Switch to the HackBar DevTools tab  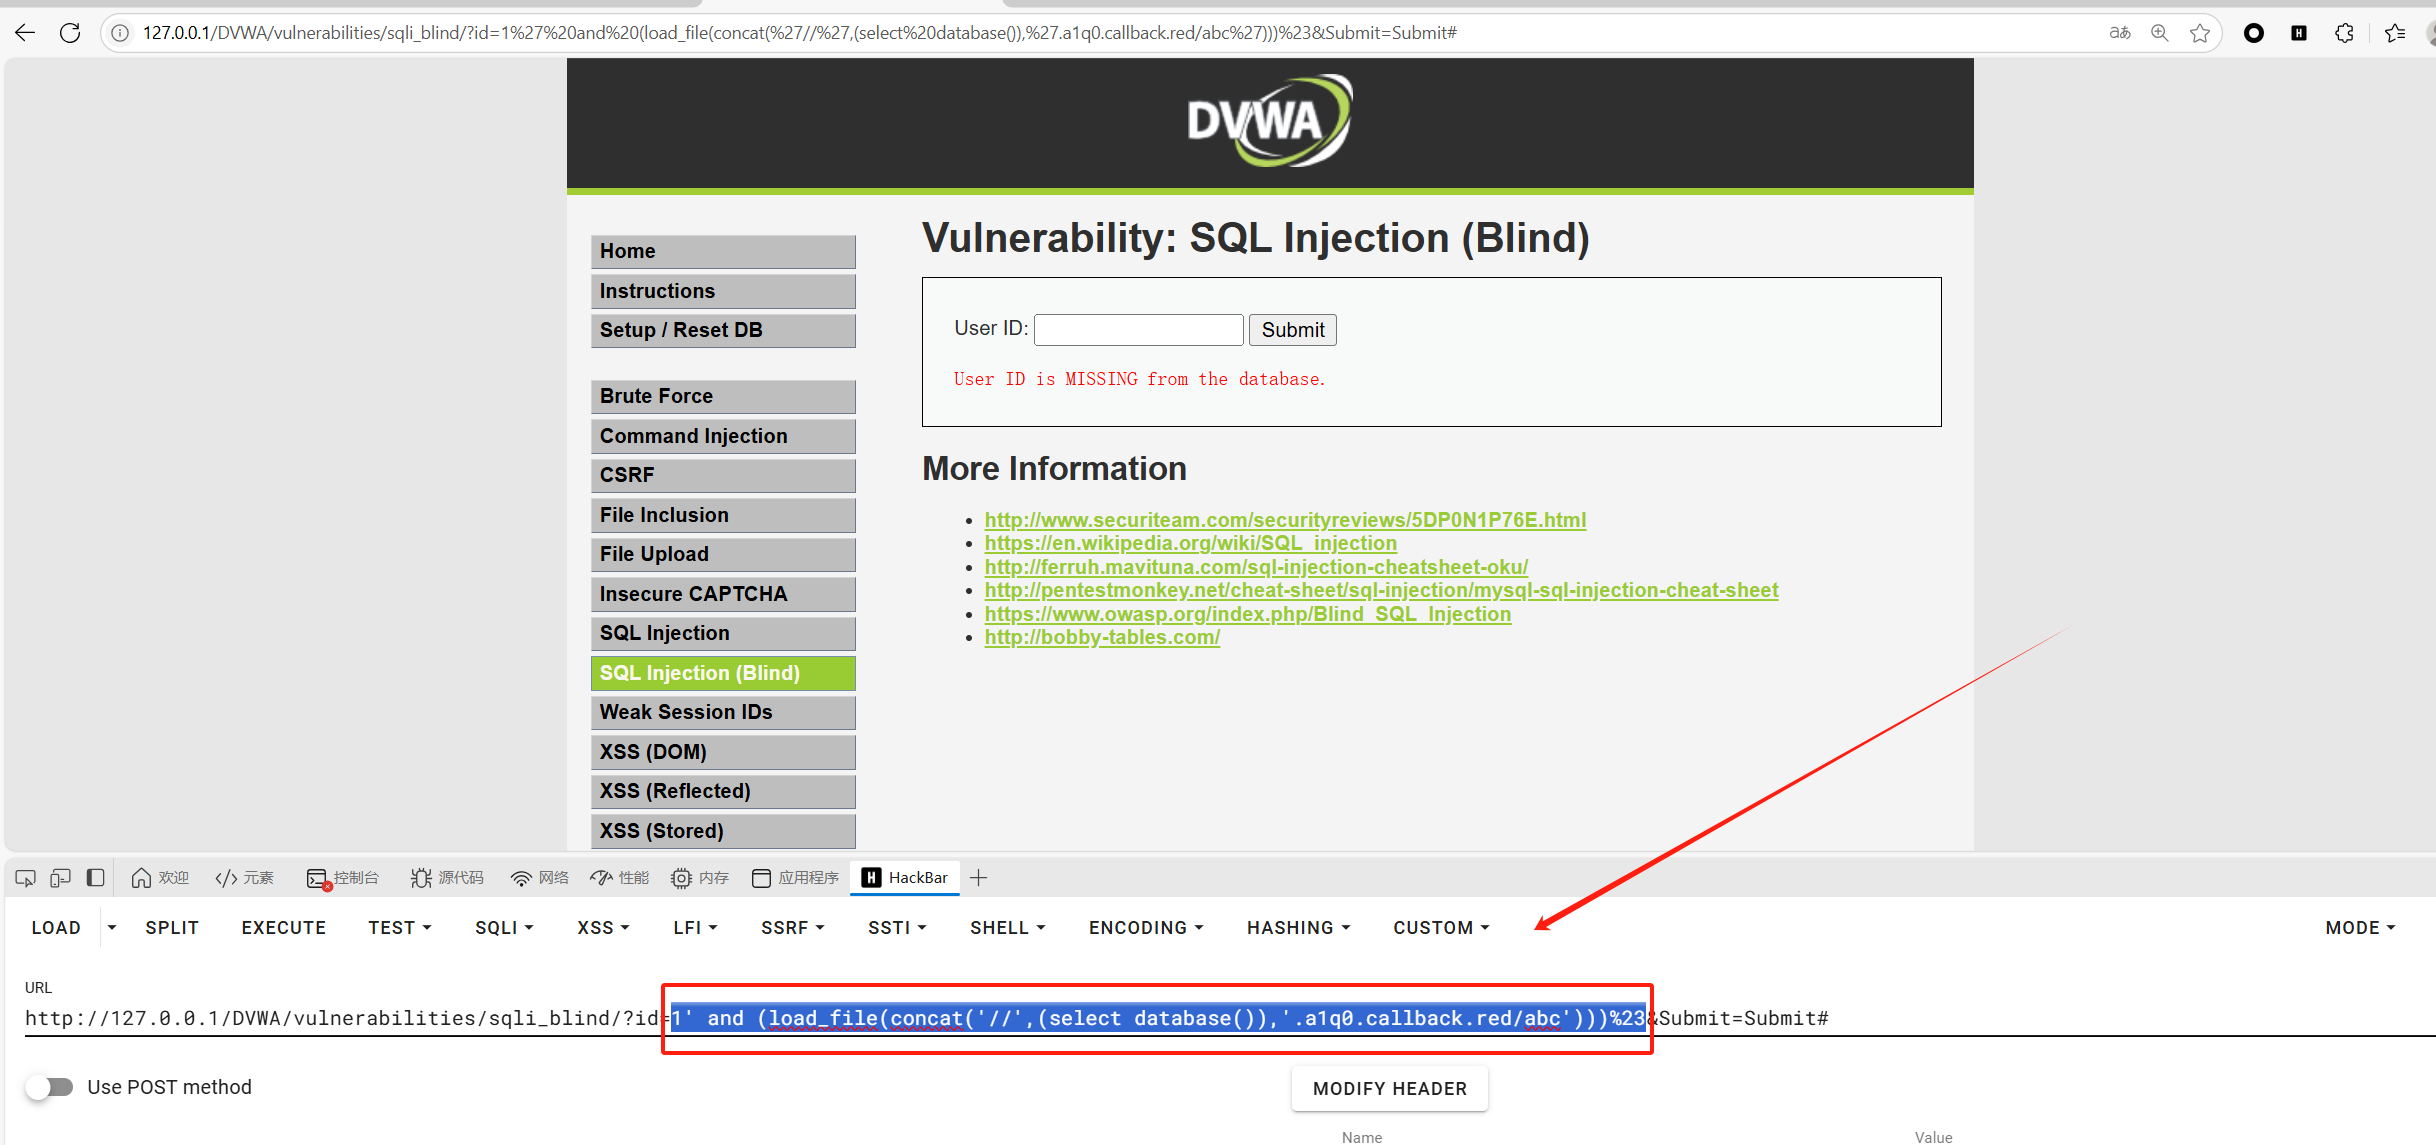tap(905, 878)
